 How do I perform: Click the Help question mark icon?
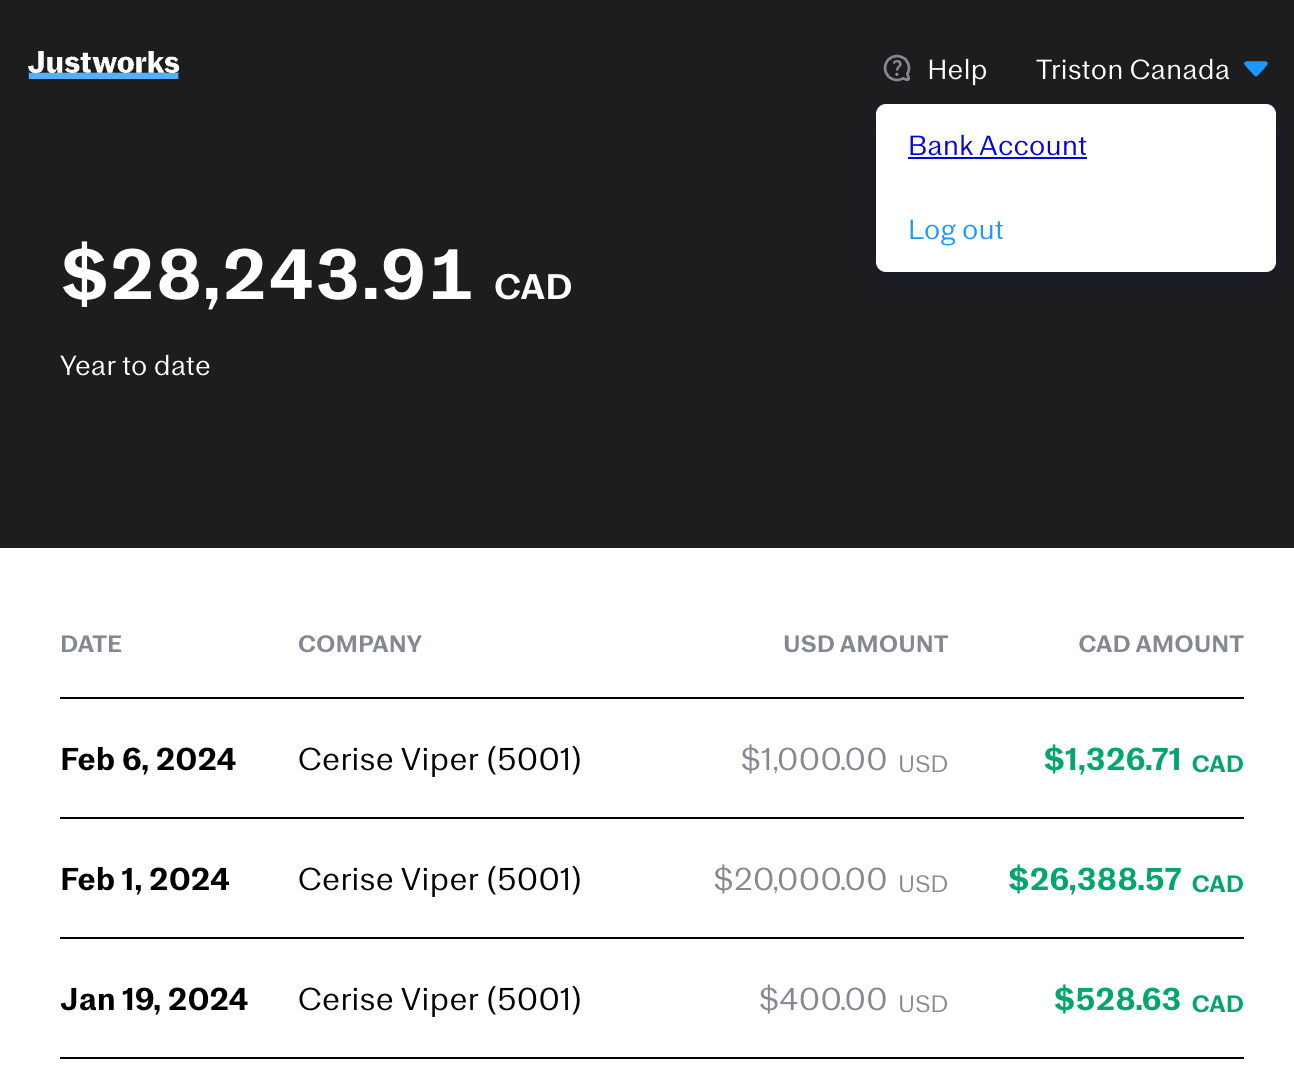(897, 69)
